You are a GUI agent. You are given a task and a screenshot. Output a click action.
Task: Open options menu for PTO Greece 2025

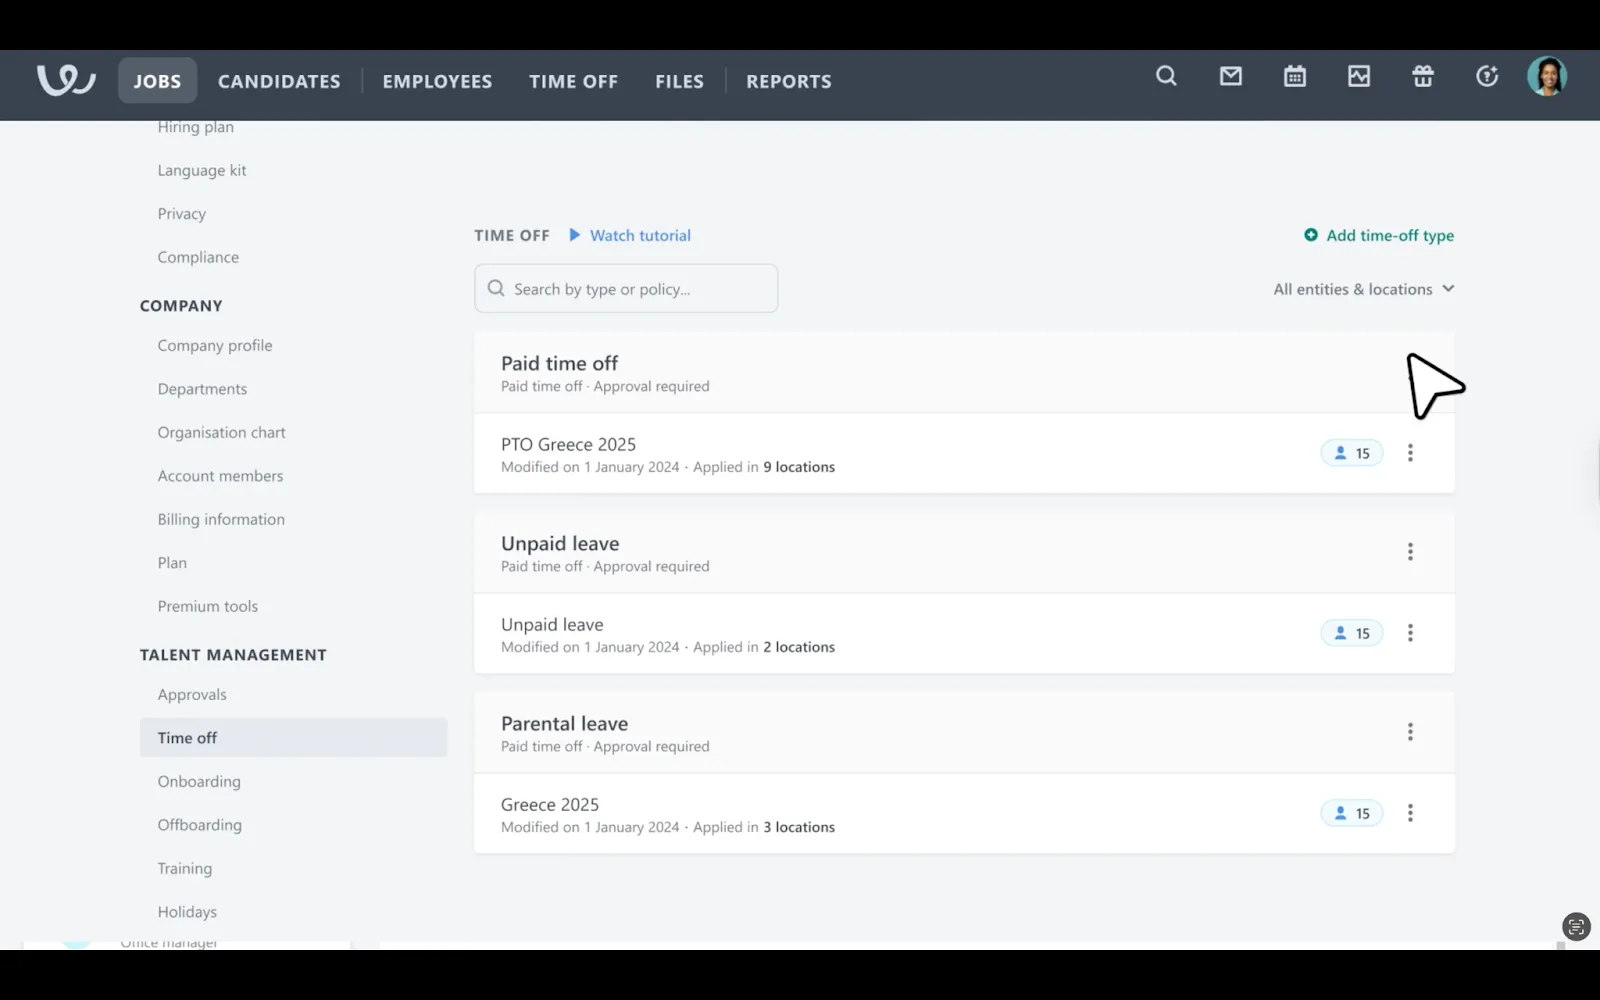[x=1410, y=453]
